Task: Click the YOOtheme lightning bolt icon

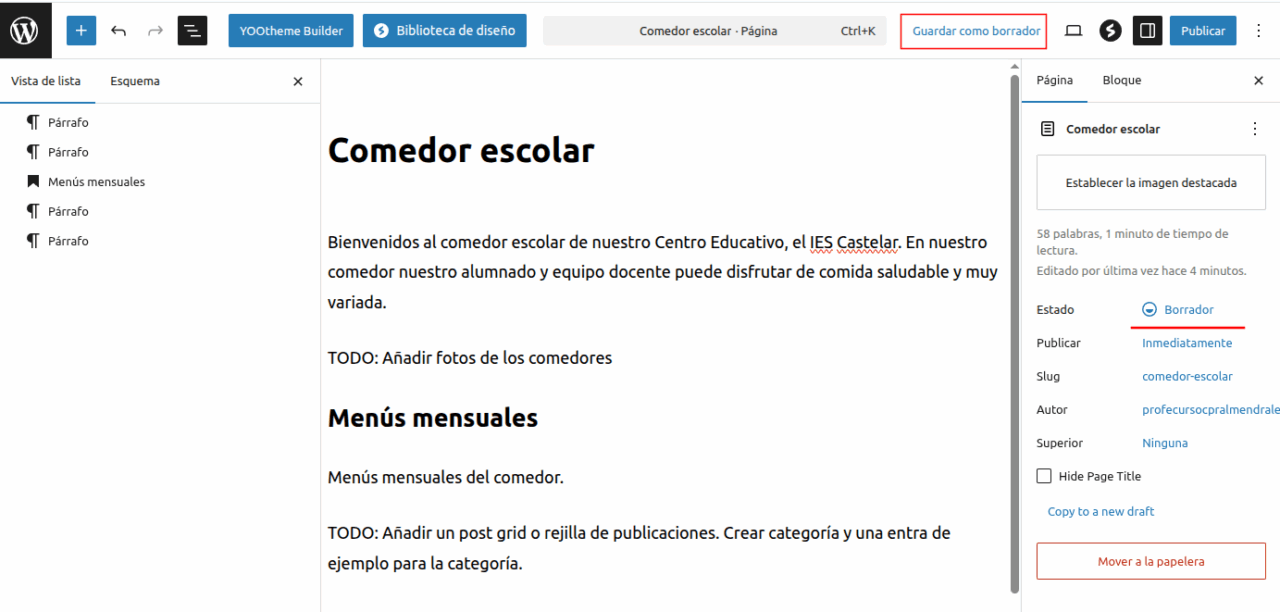Action: (x=1109, y=31)
